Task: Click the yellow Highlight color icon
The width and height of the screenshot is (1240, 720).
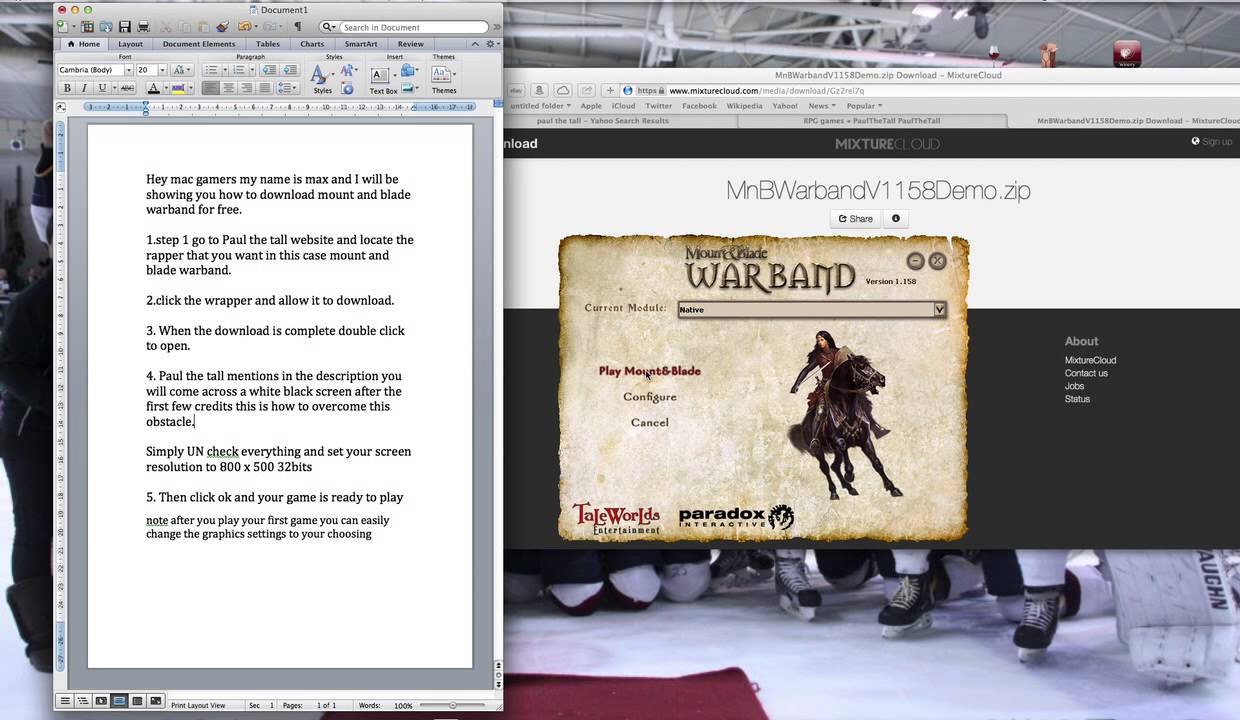Action: (178, 88)
